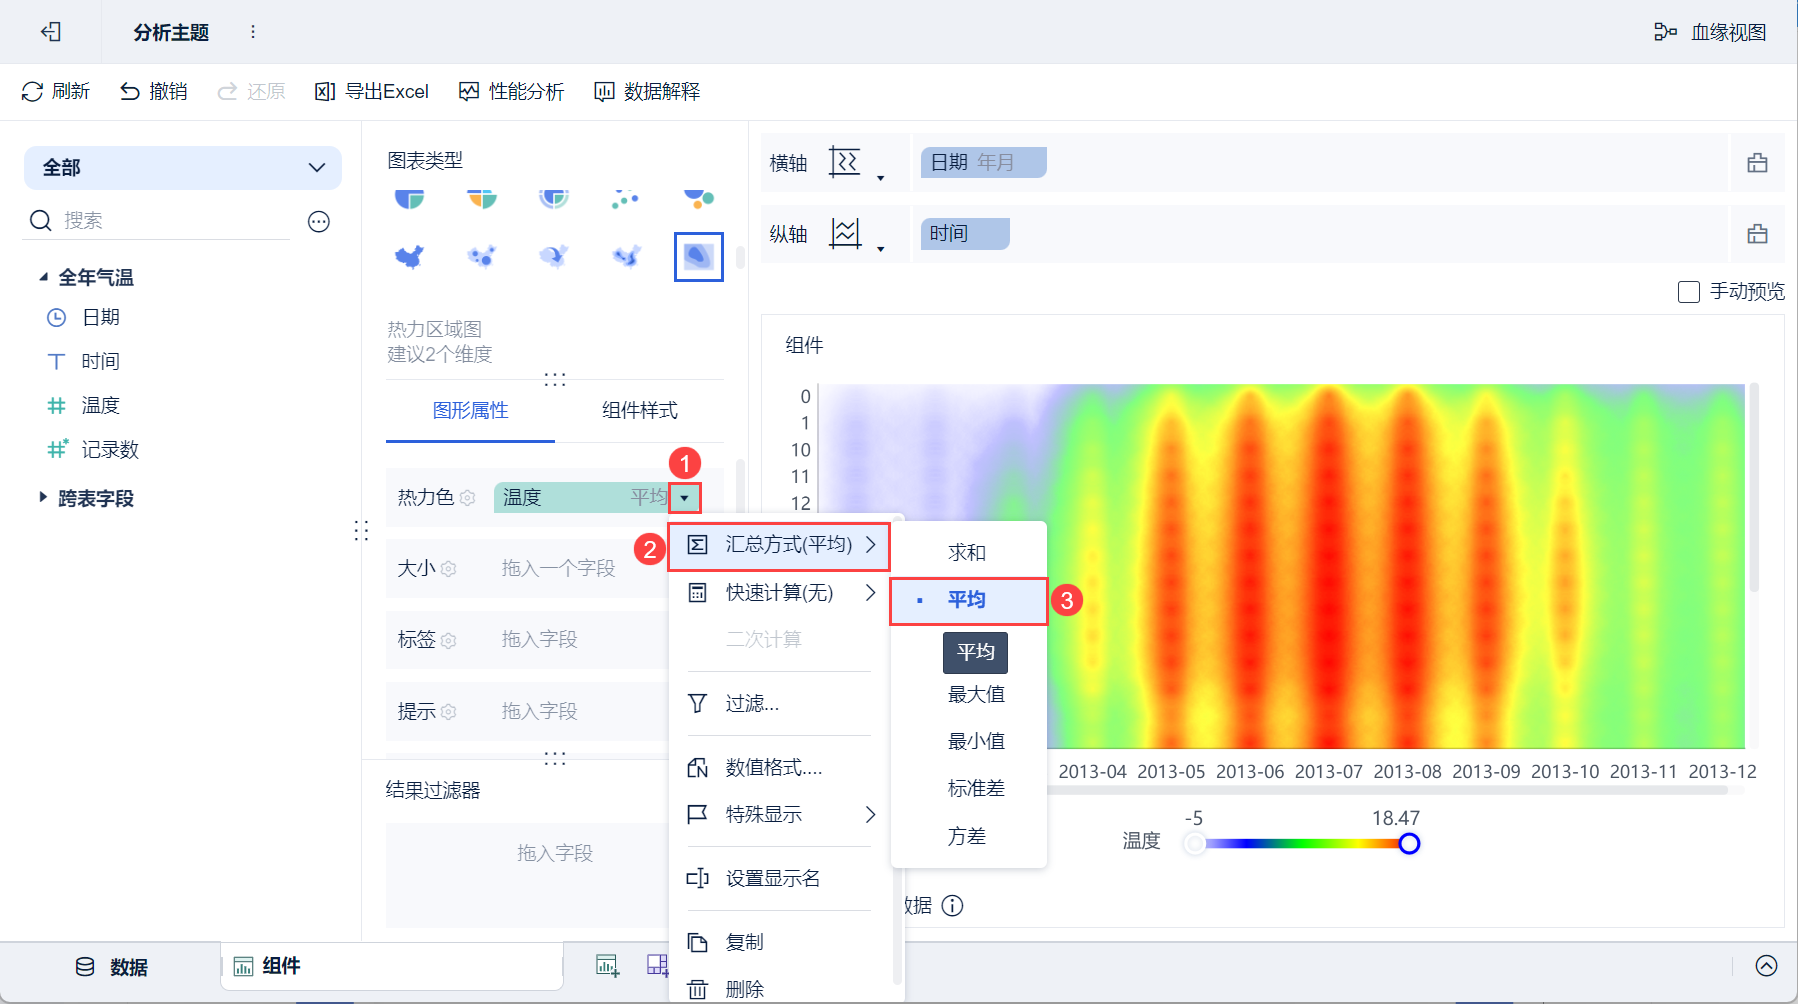Click the 大小 field drop area
Screen dimensions: 1798x1004
[x=580, y=568]
